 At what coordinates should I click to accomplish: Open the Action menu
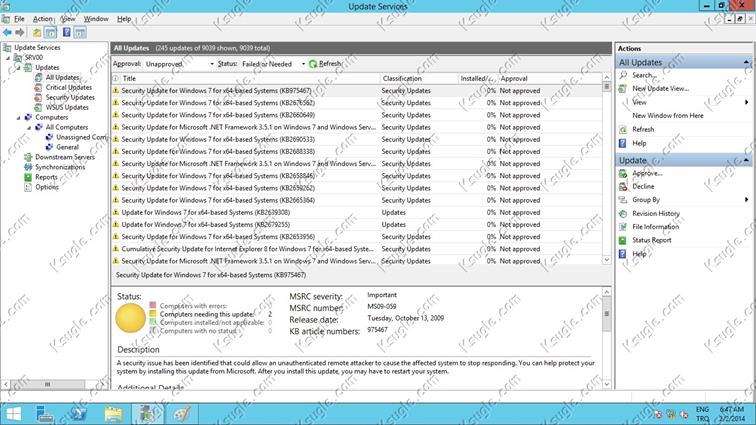click(42, 19)
